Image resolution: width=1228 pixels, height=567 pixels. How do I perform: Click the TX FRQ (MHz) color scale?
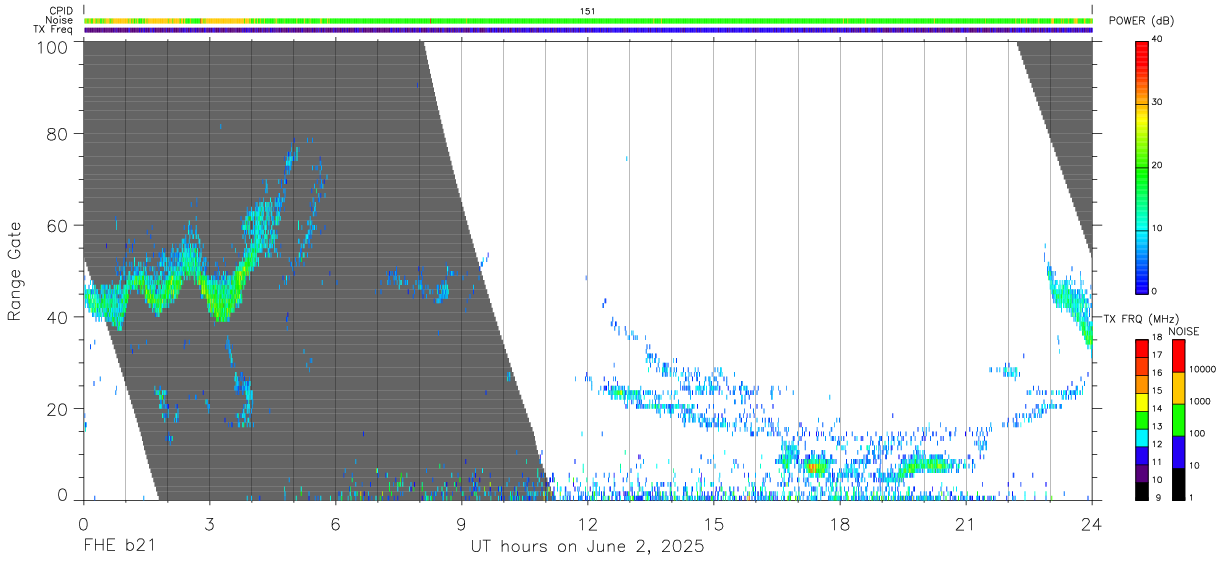click(x=1142, y=420)
